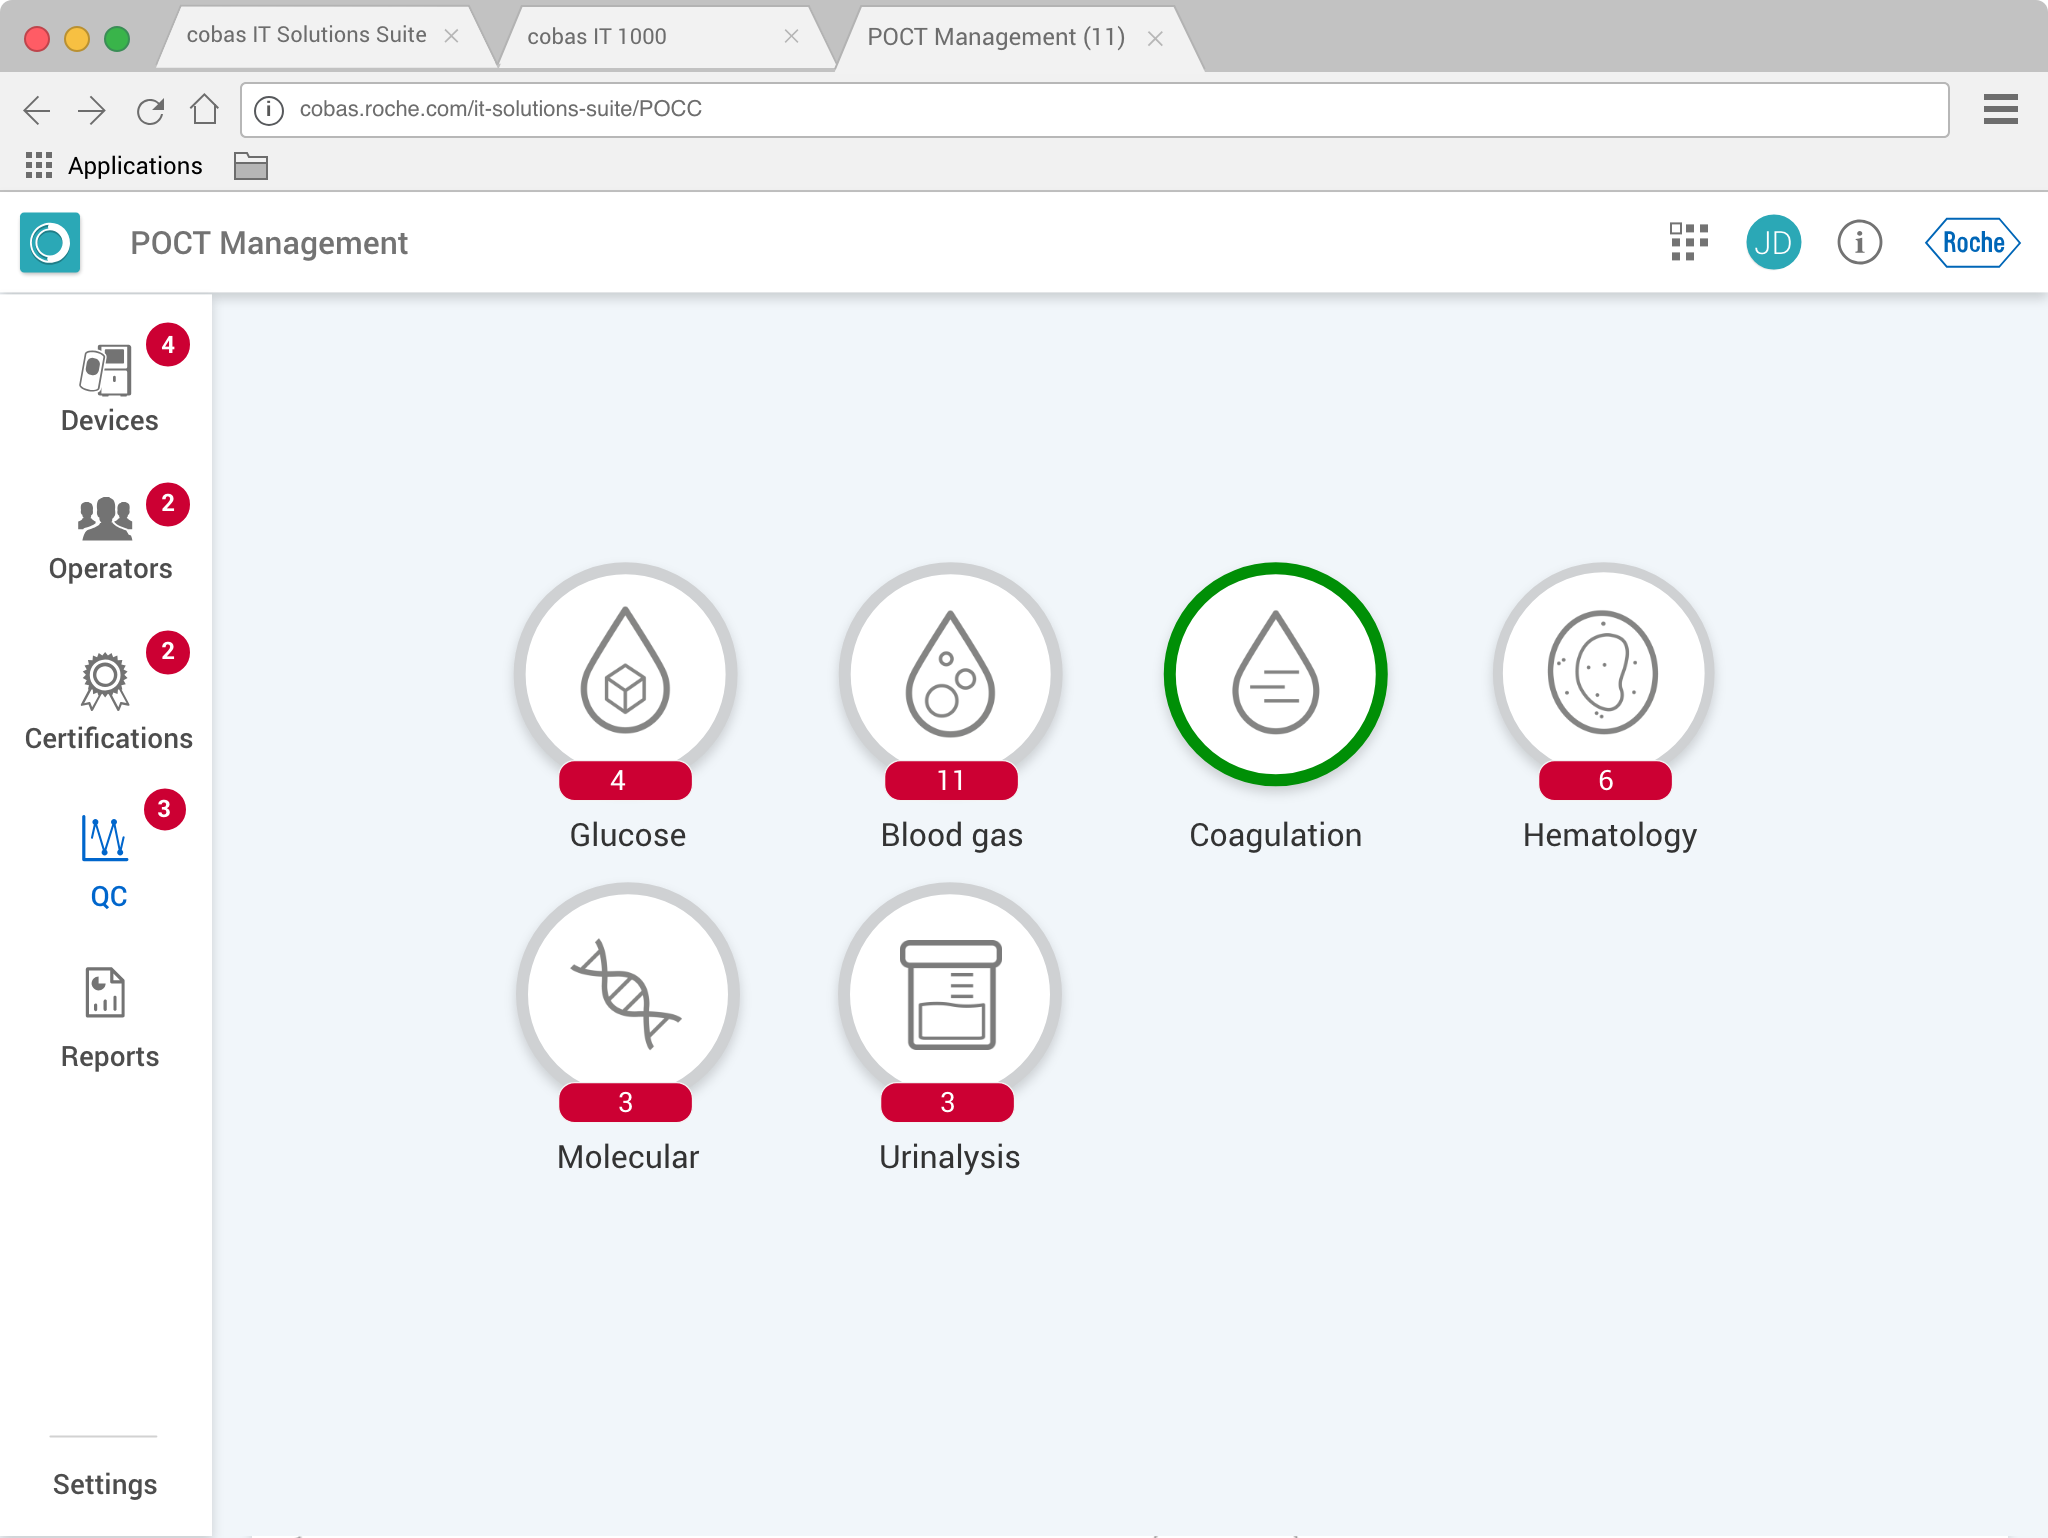Open Reports in the sidebar
The width and height of the screenshot is (2048, 1538).
click(x=108, y=1018)
